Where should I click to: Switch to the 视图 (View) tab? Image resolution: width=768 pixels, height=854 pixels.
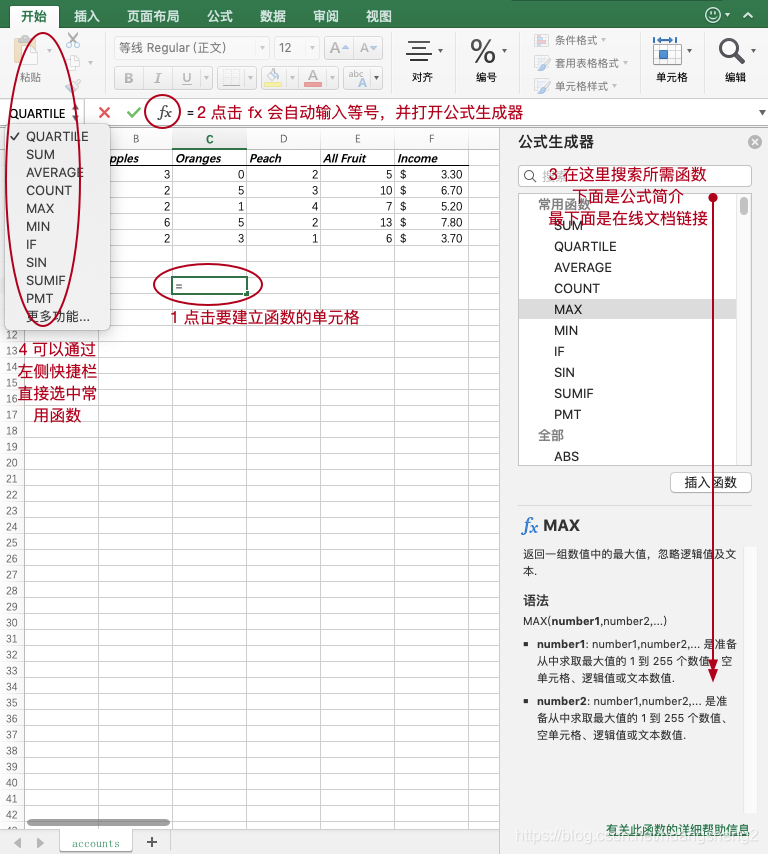(x=379, y=16)
